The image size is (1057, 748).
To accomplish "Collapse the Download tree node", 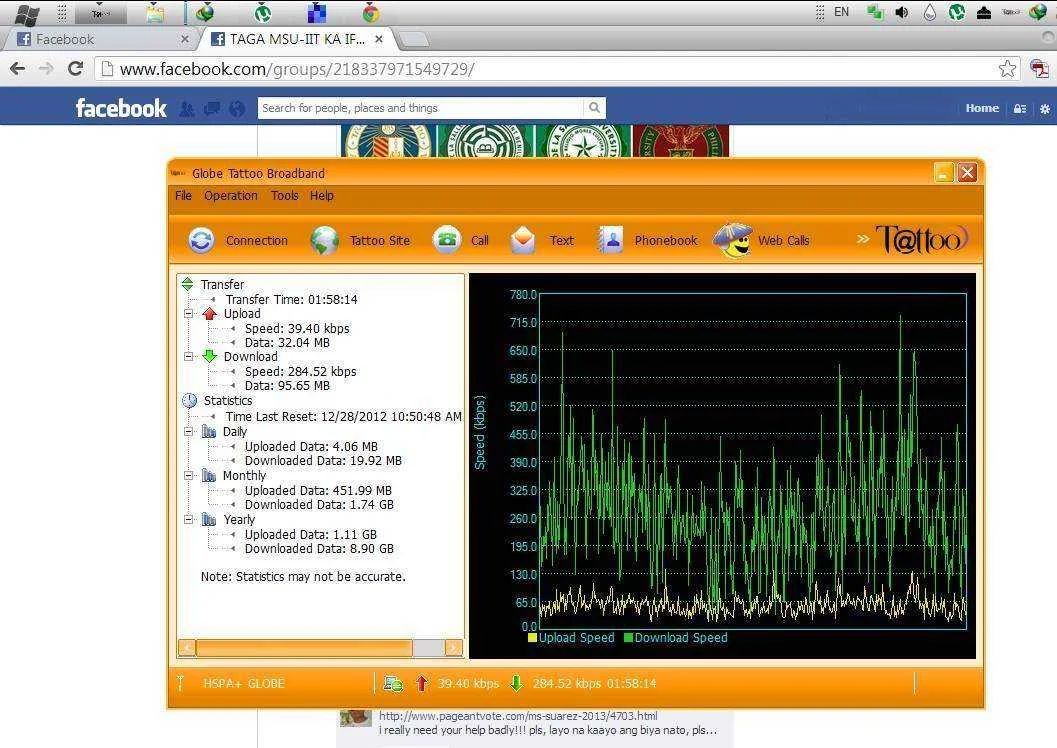I will coord(189,356).
